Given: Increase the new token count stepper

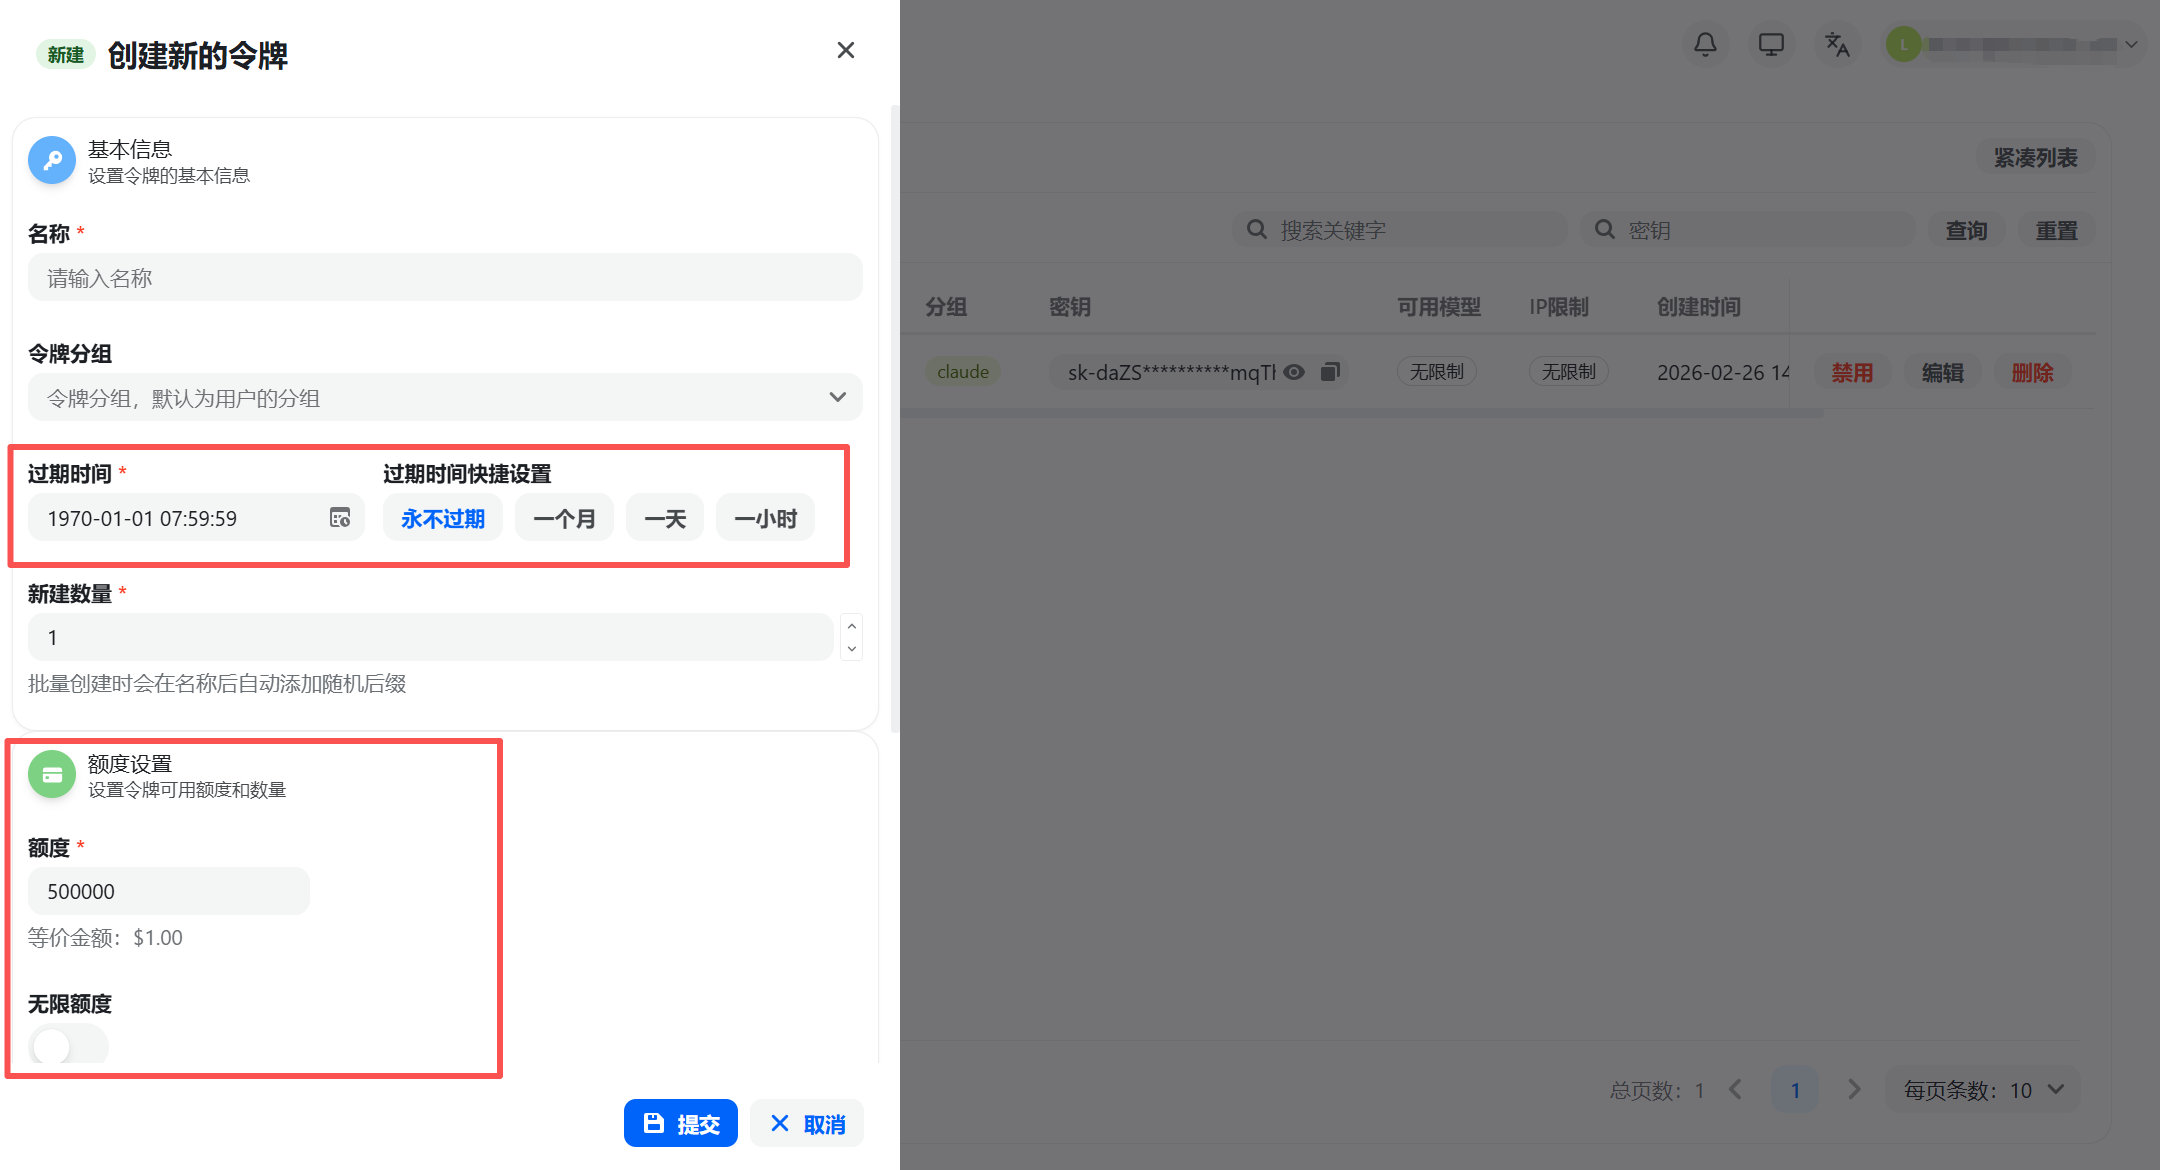Looking at the screenshot, I should tap(852, 626).
